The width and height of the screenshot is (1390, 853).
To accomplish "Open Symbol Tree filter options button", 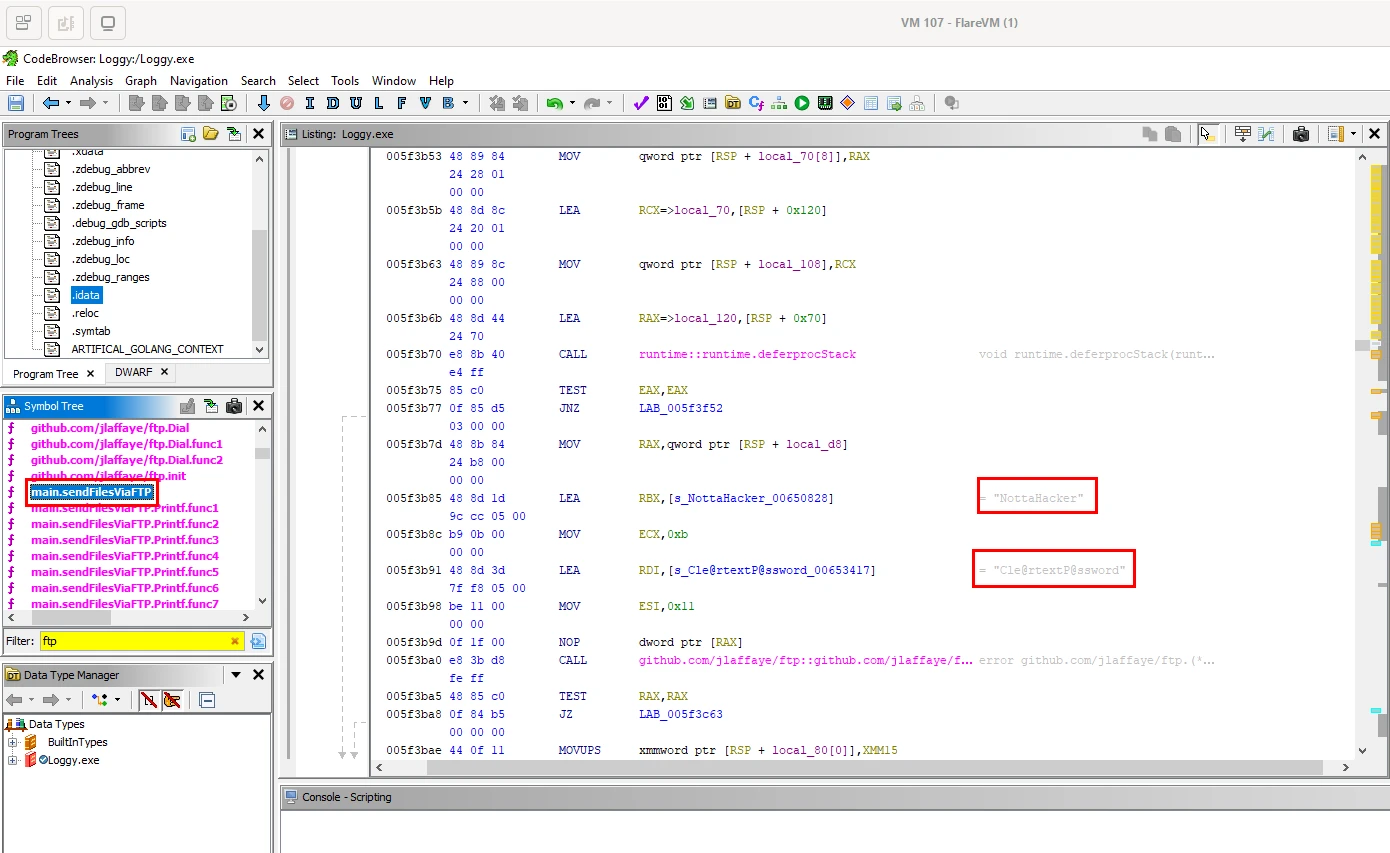I will point(258,641).
